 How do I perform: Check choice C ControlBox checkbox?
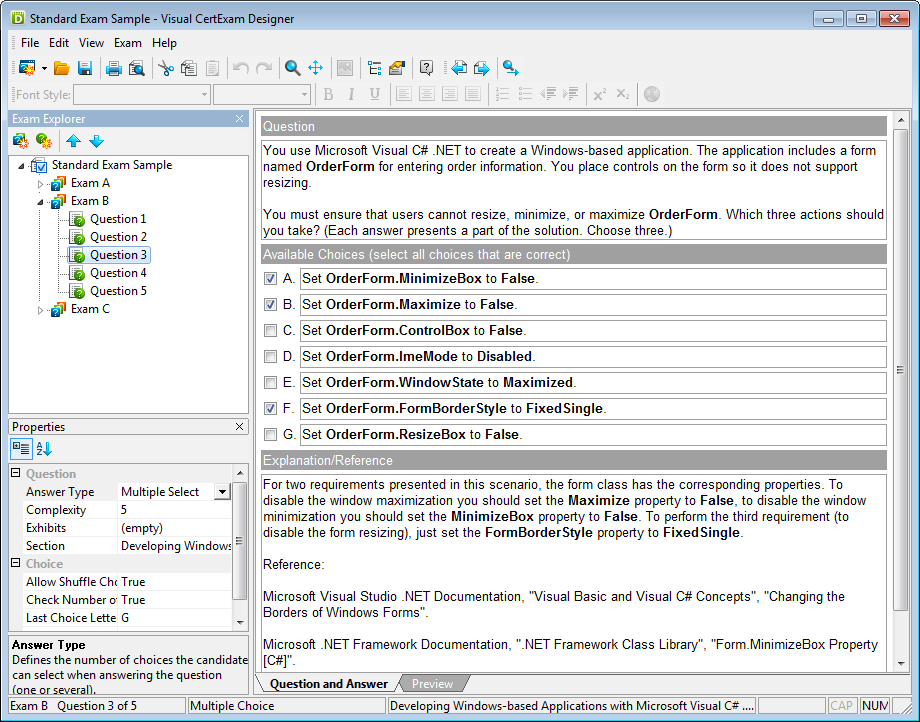pos(270,330)
